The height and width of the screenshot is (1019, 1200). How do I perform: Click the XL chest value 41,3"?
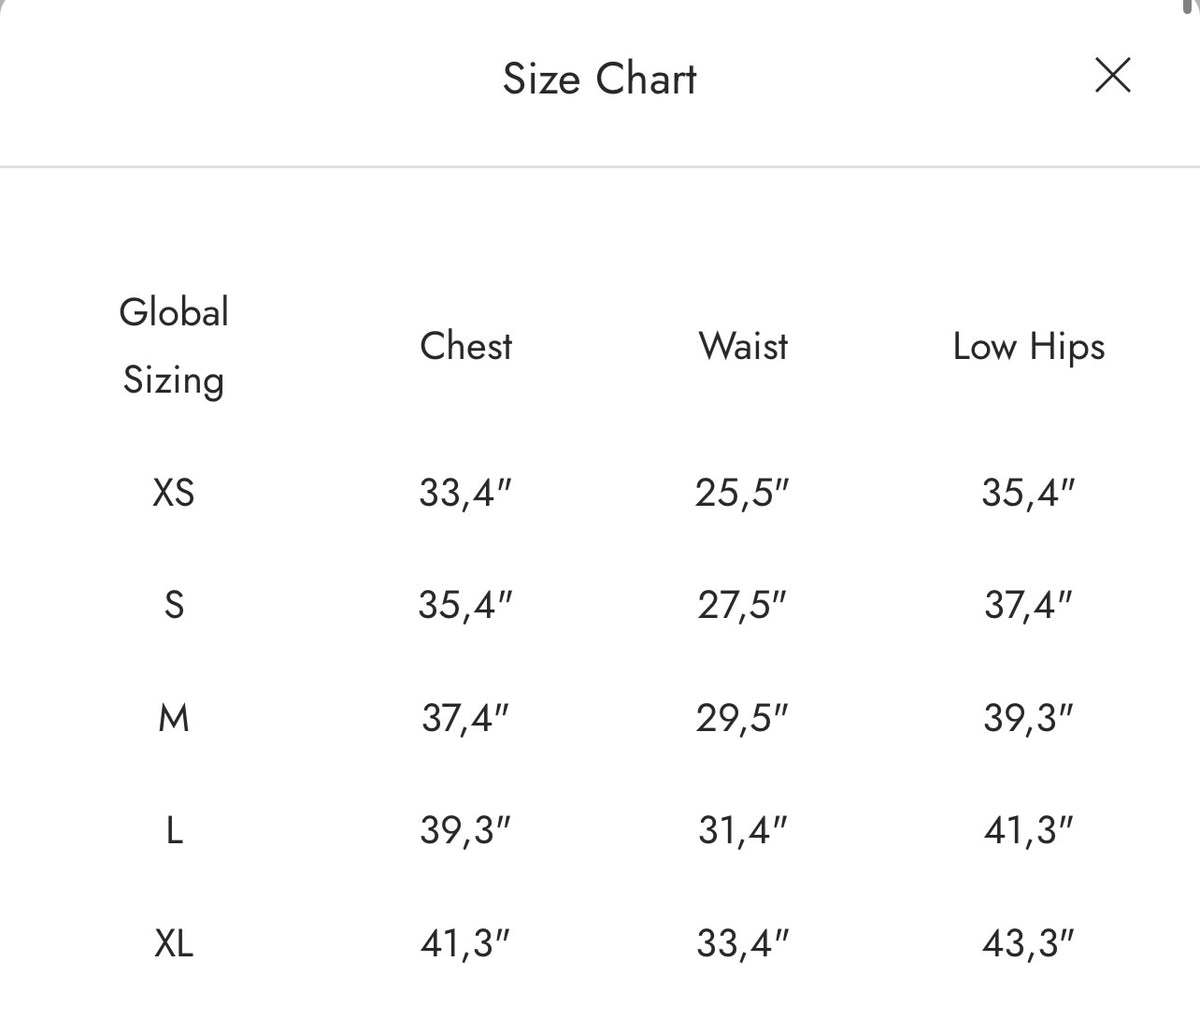466,942
